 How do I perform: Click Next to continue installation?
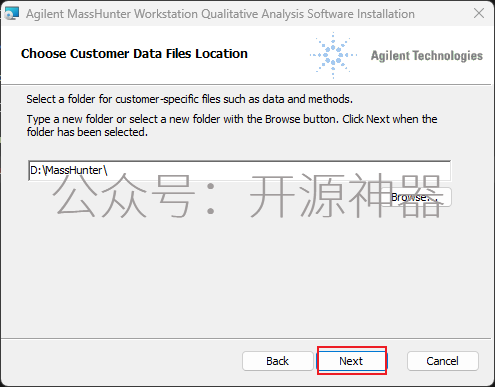point(351,361)
